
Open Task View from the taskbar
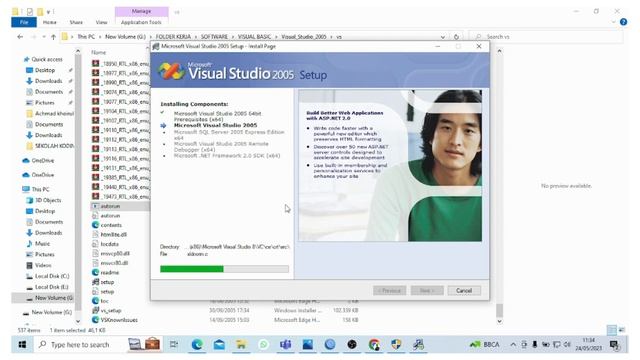[x=174, y=344]
